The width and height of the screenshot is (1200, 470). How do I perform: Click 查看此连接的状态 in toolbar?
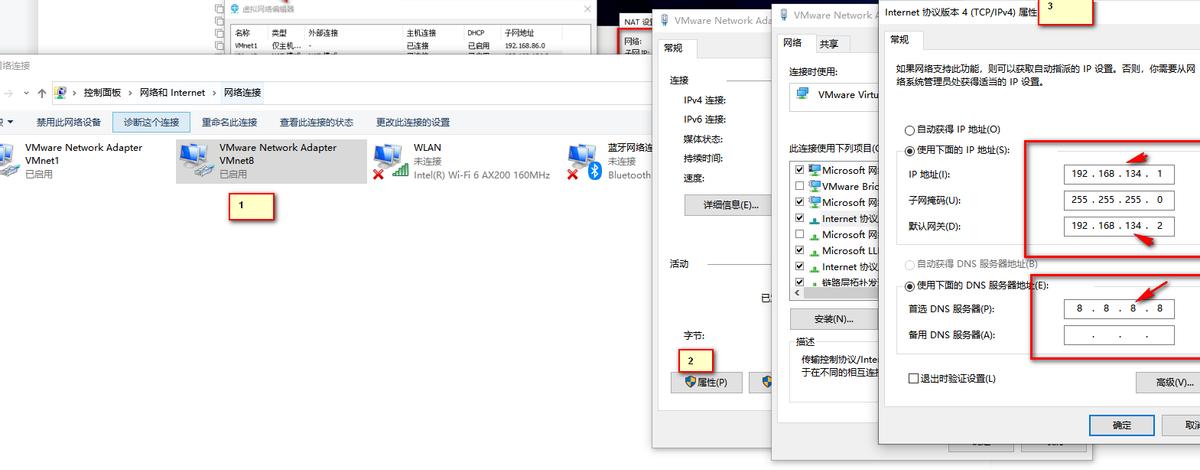[316, 122]
